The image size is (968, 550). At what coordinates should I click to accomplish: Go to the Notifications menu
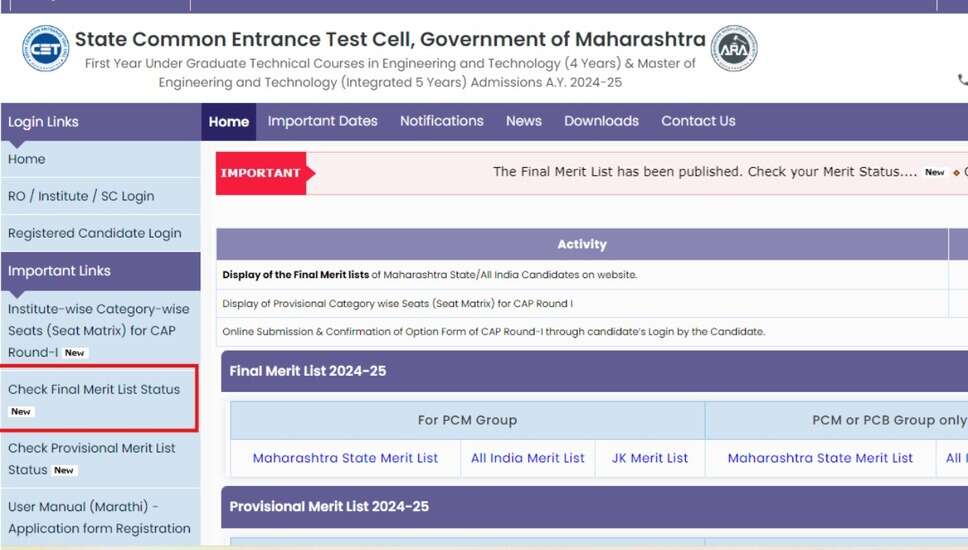click(x=441, y=121)
